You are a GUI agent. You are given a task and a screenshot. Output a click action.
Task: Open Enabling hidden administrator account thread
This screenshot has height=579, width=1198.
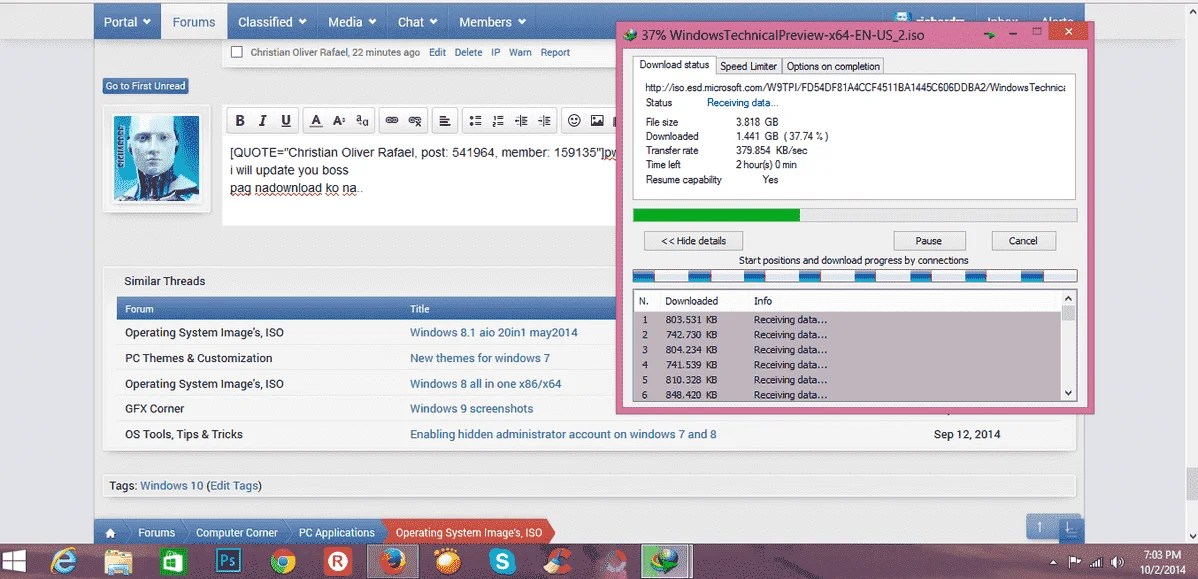coord(563,434)
